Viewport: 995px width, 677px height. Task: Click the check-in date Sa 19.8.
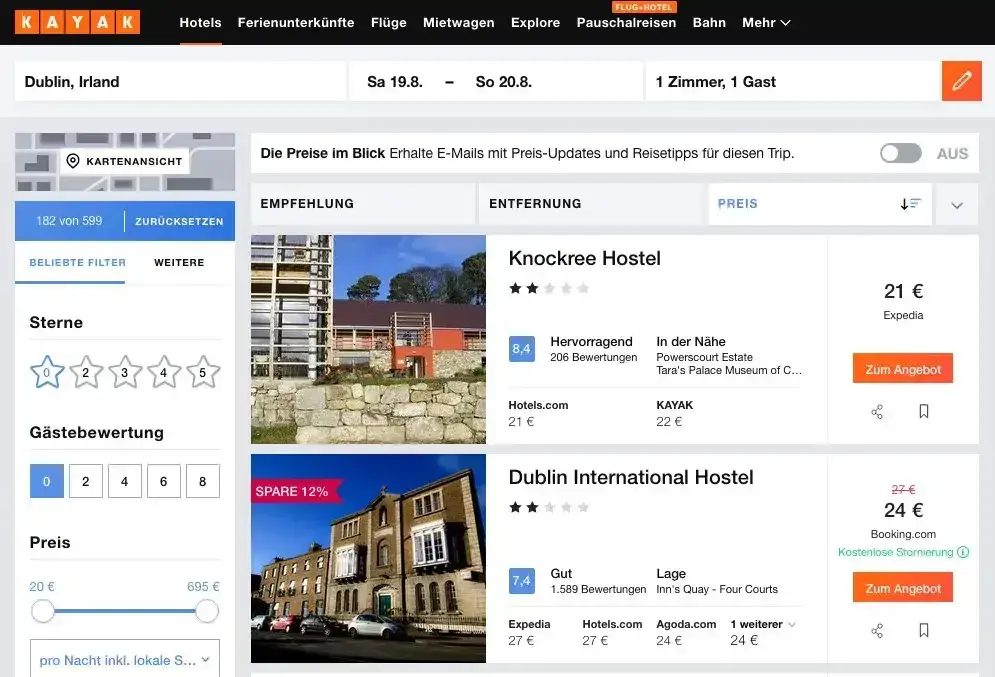coord(395,82)
